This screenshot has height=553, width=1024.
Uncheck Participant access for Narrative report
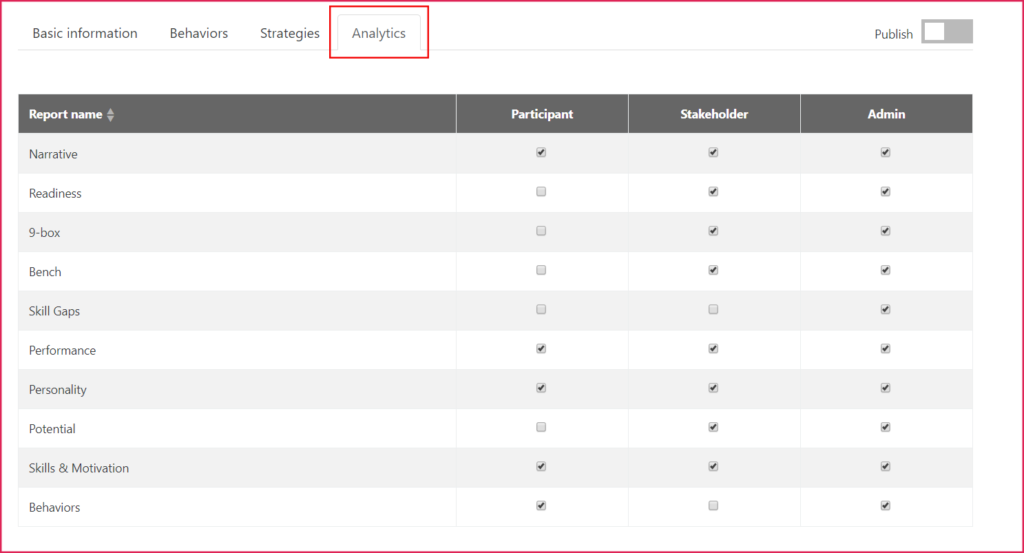(x=541, y=153)
